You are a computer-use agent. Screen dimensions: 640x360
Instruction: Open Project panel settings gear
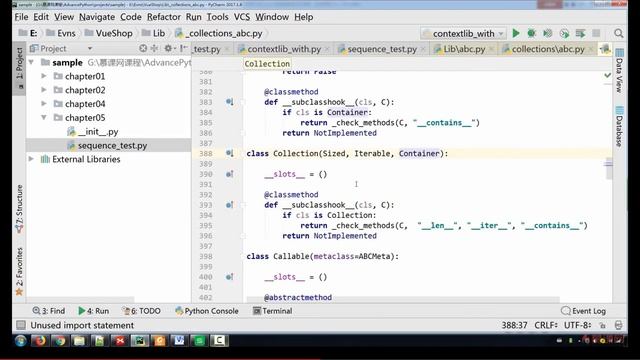coord(168,49)
